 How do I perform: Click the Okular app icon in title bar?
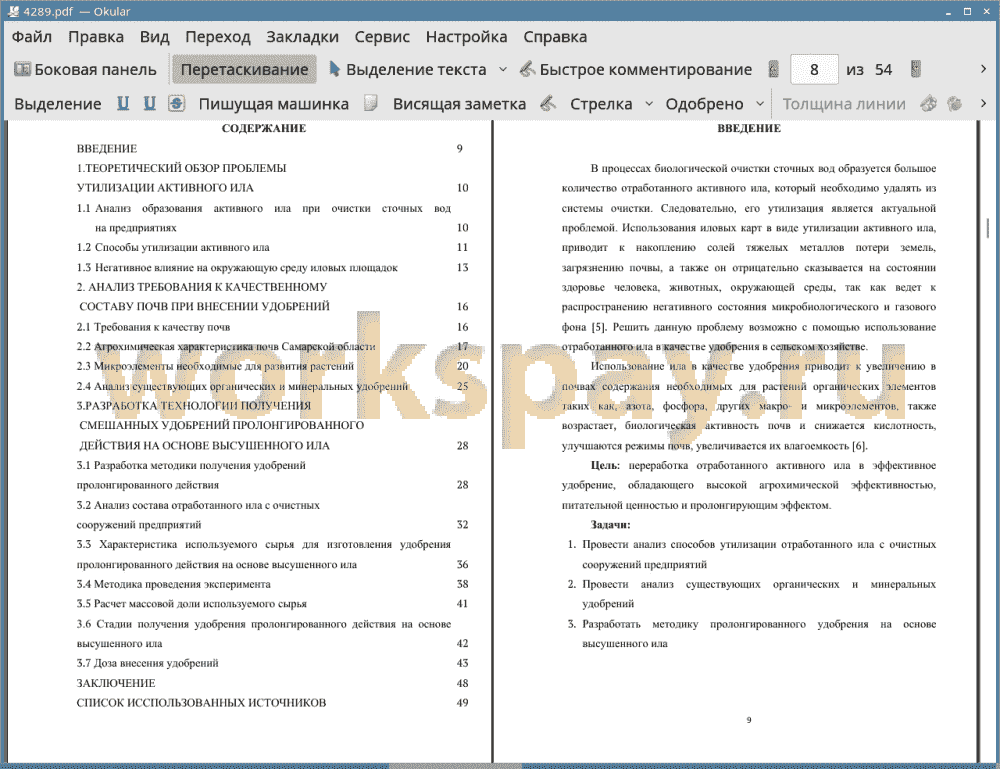[13, 11]
